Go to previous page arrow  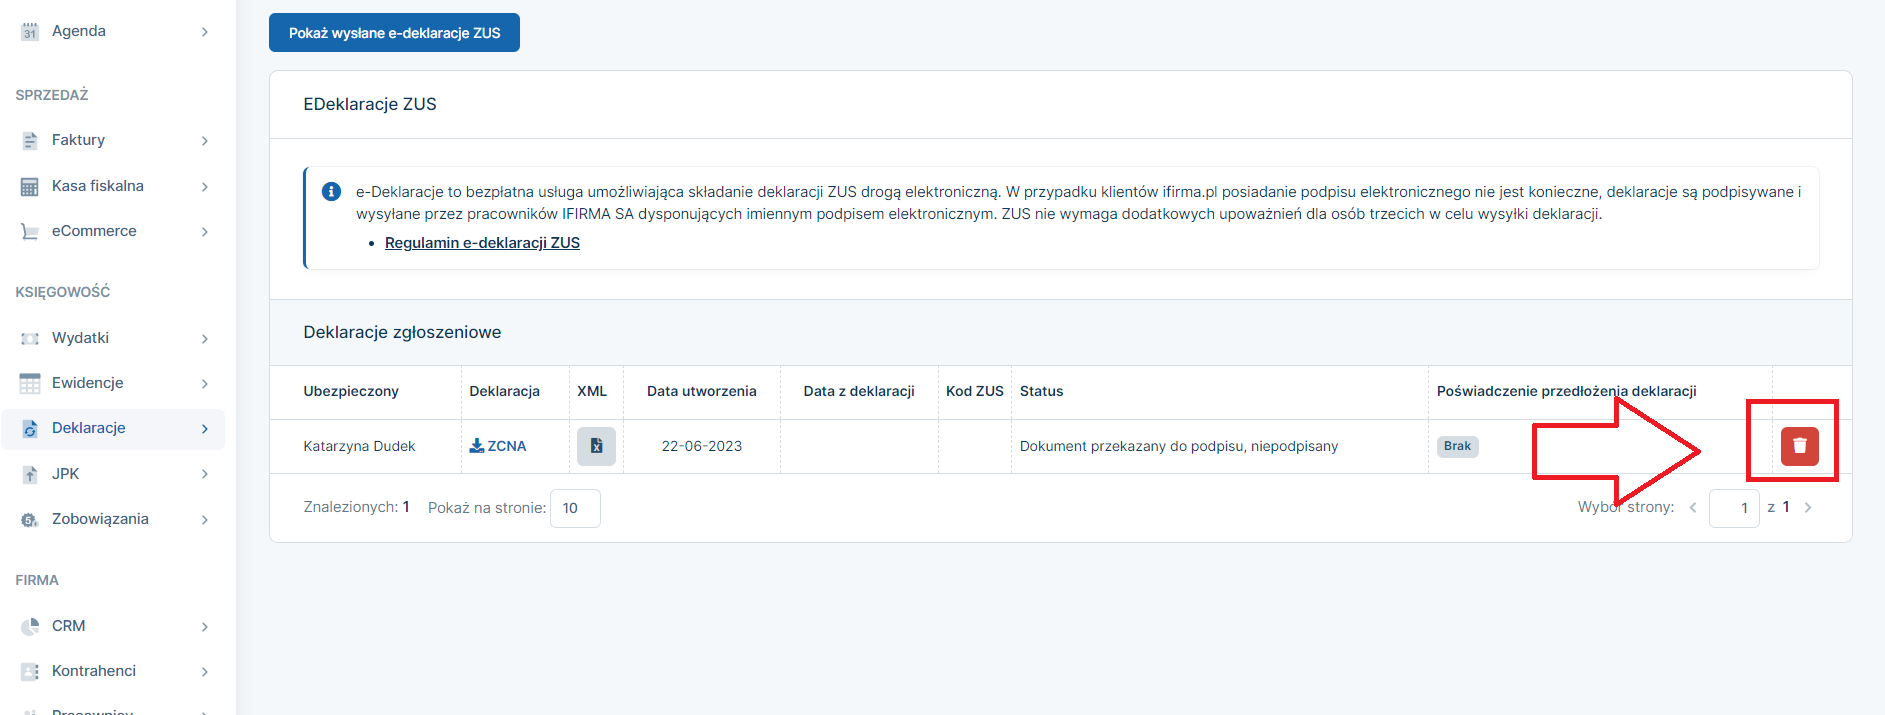coord(1693,508)
